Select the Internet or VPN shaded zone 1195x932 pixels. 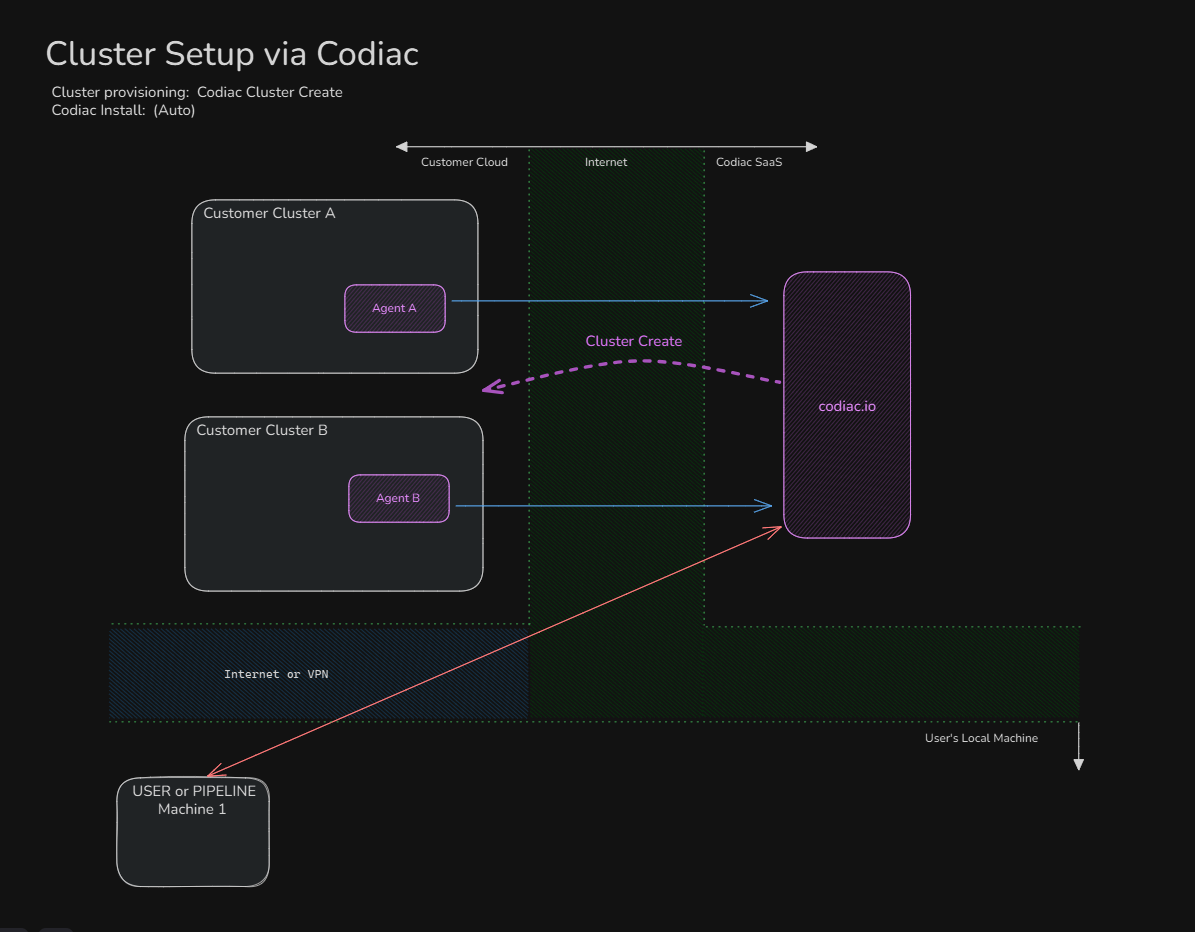(276, 673)
